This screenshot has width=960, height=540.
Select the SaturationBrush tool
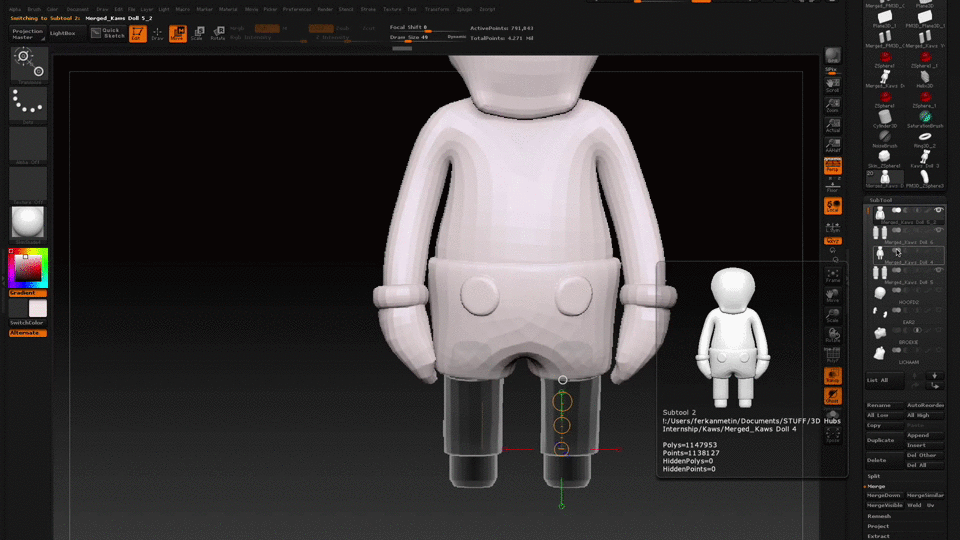pos(924,118)
